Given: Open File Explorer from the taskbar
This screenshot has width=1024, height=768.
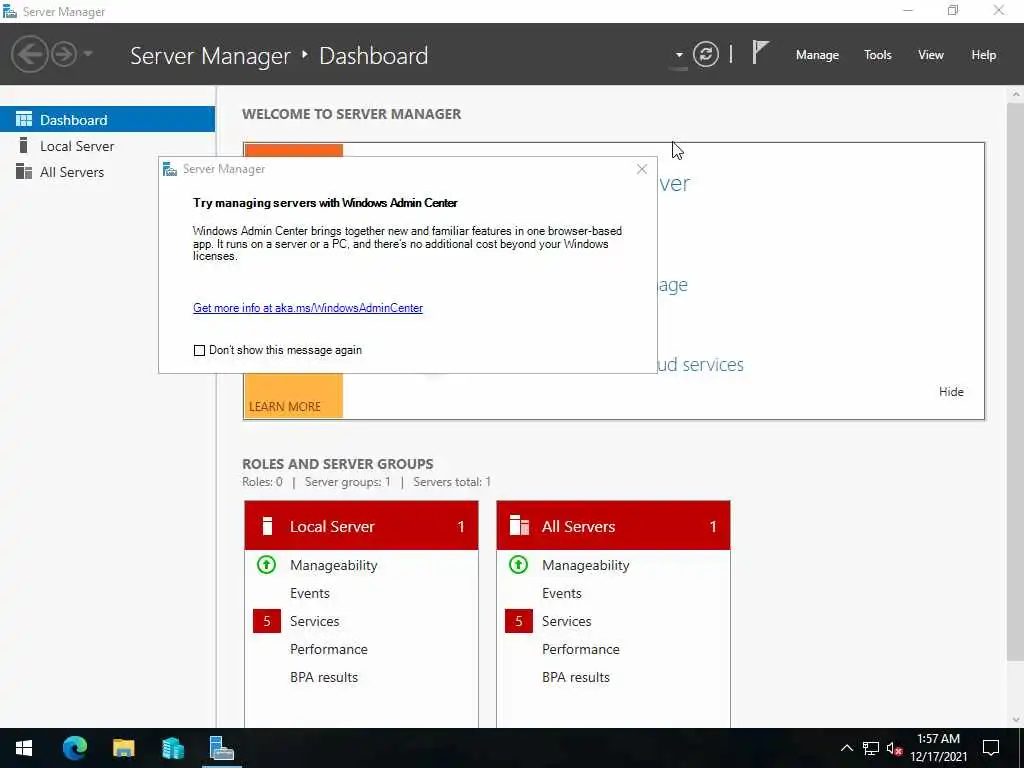Looking at the screenshot, I should coord(123,748).
